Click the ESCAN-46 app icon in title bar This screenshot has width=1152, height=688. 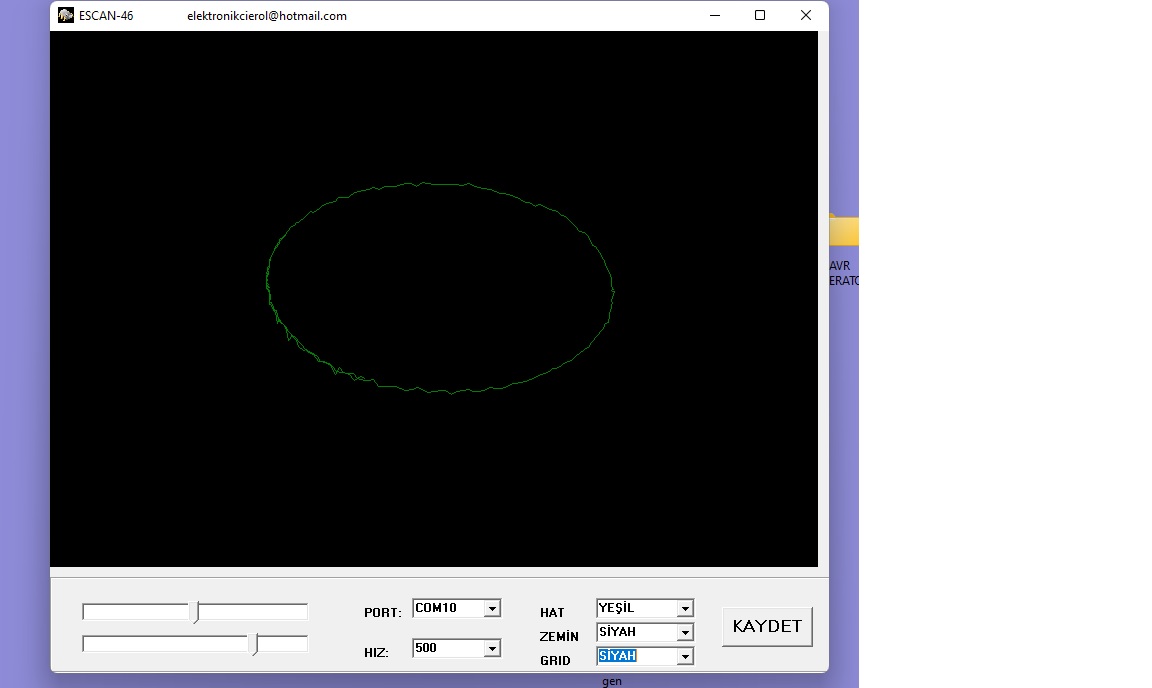[x=65, y=15]
